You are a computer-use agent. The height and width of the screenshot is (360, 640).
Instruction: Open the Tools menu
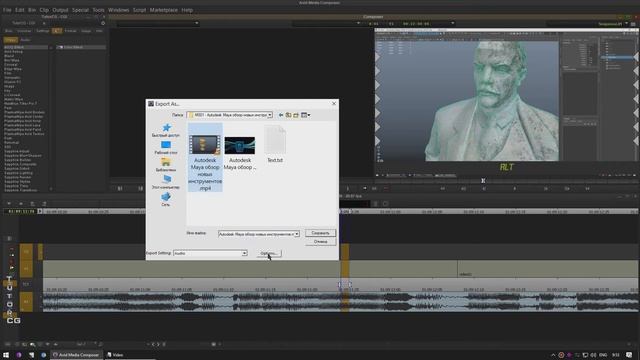pos(98,10)
